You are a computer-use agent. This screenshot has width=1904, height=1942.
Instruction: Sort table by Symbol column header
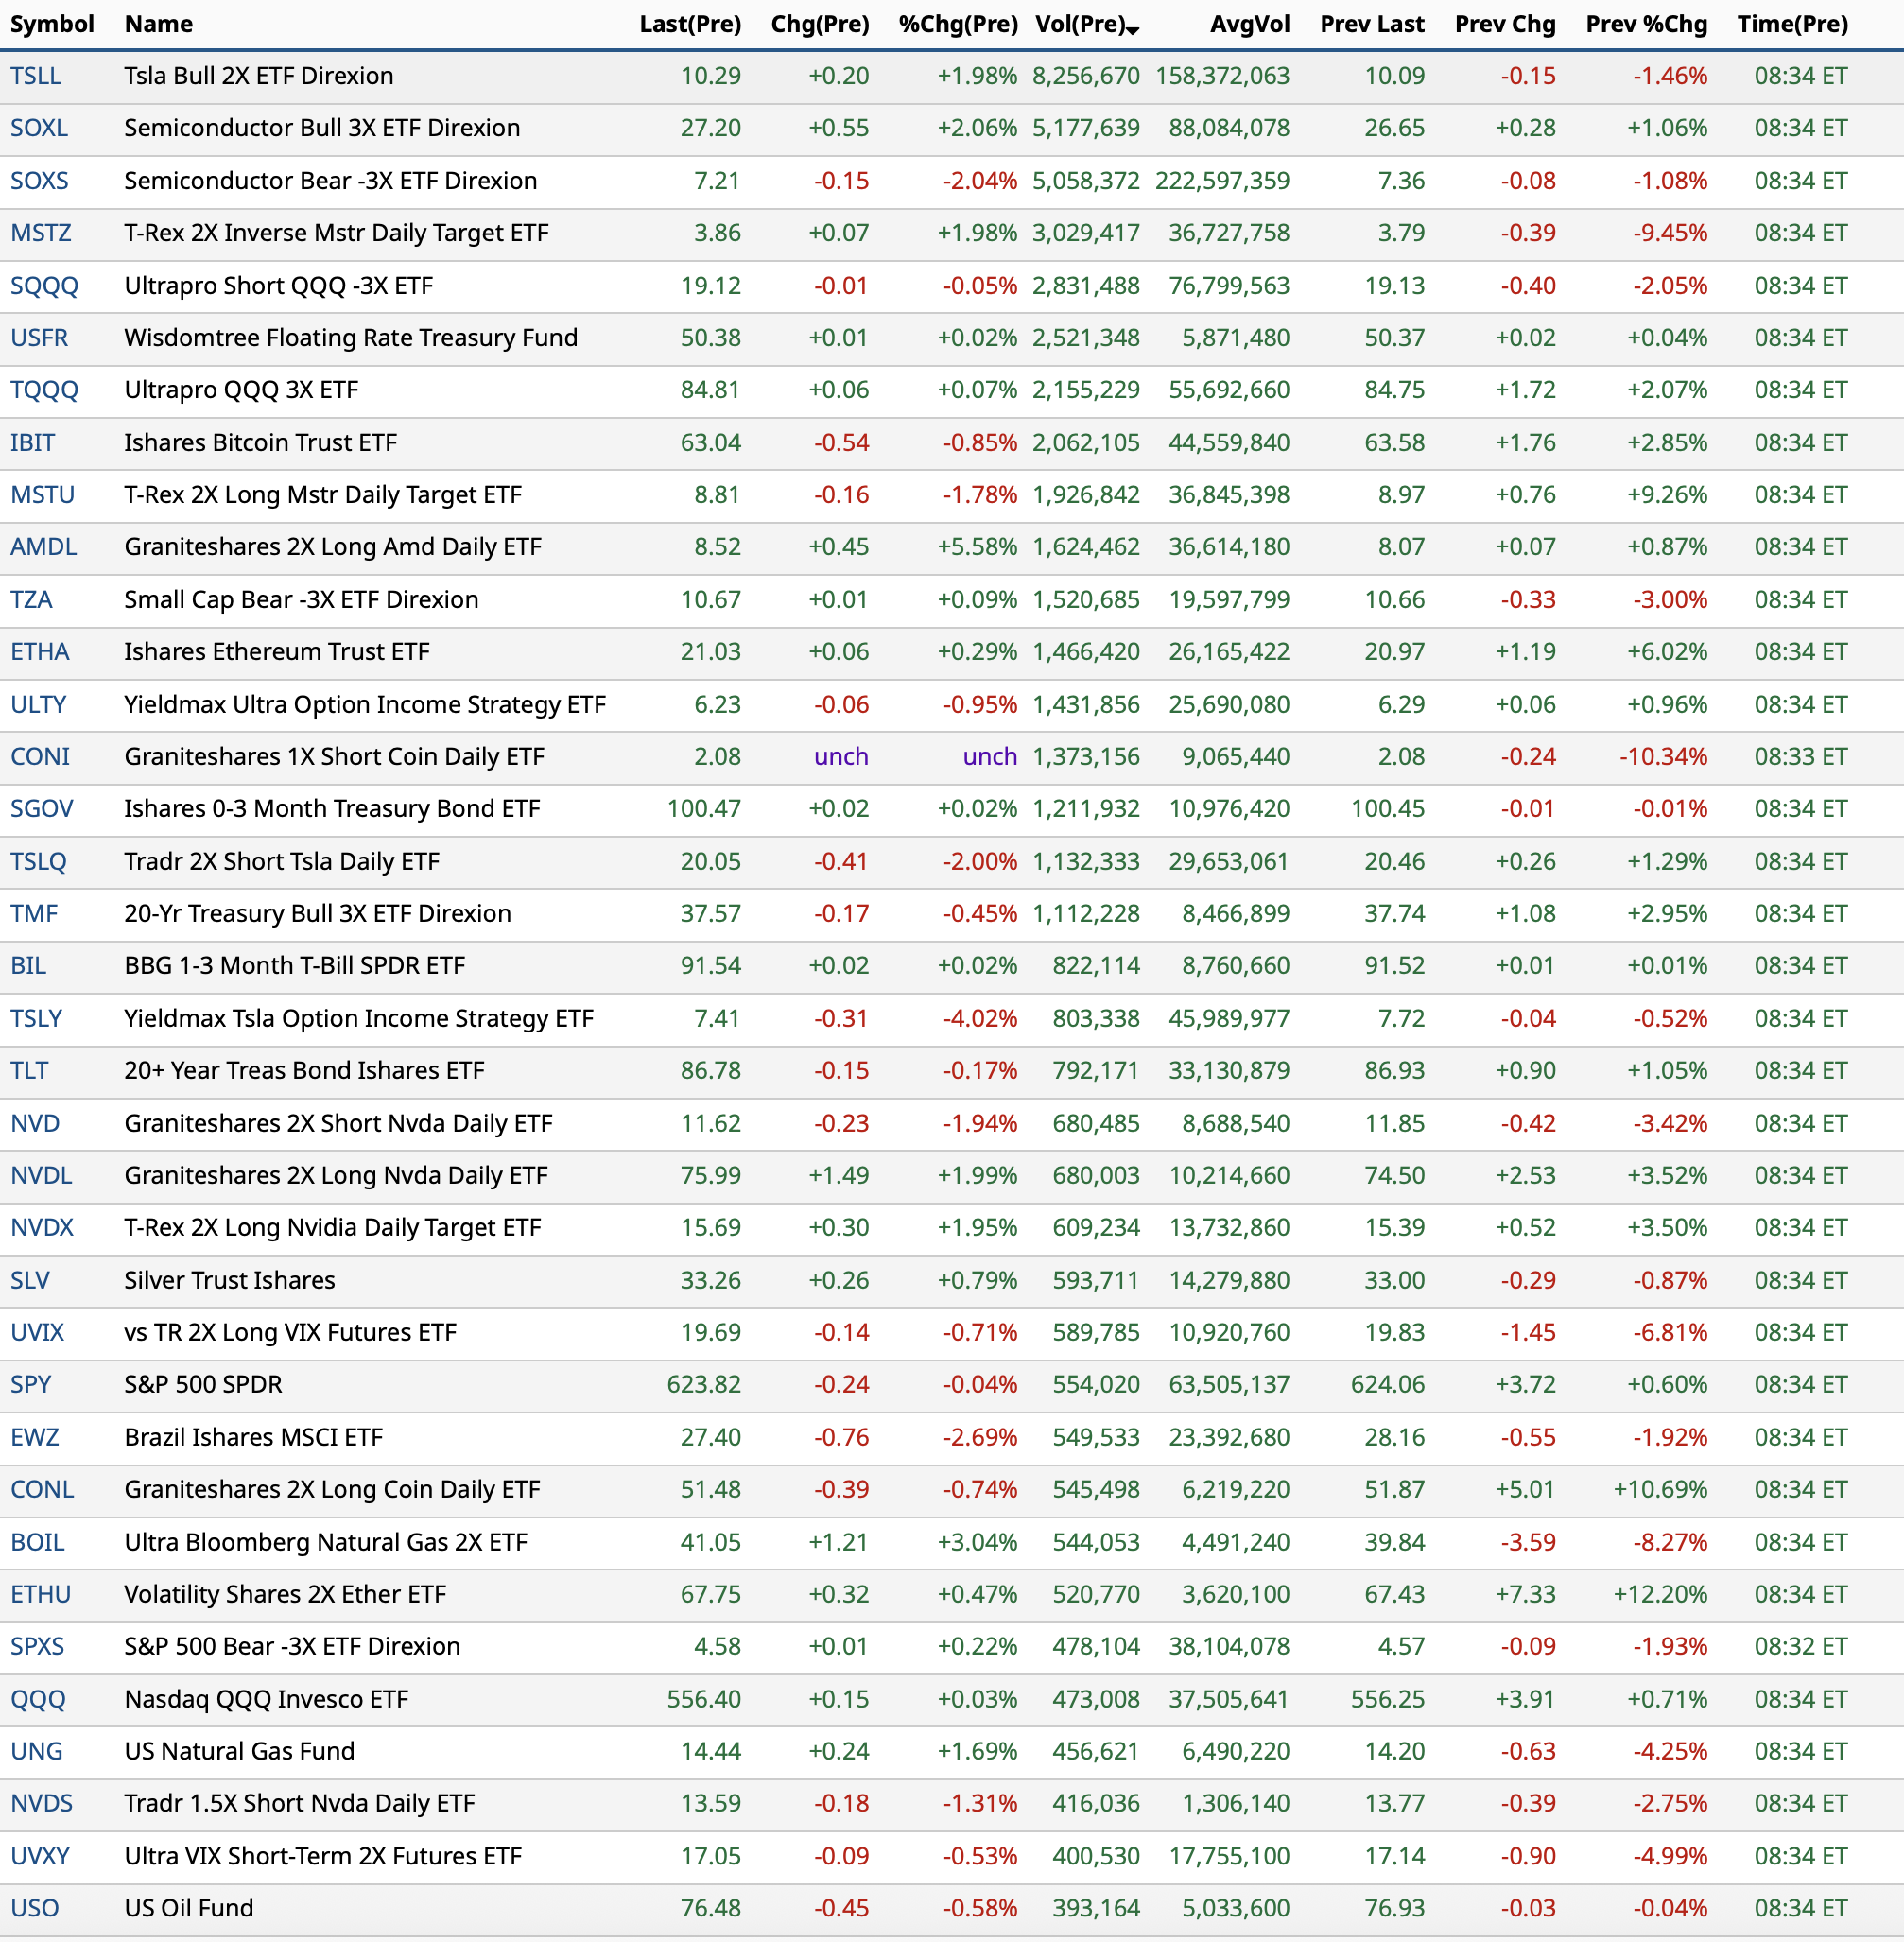point(52,24)
